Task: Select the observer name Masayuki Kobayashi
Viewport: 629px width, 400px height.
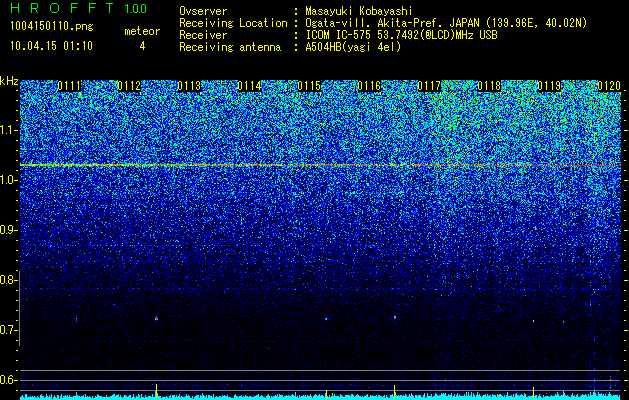Action: pos(359,11)
